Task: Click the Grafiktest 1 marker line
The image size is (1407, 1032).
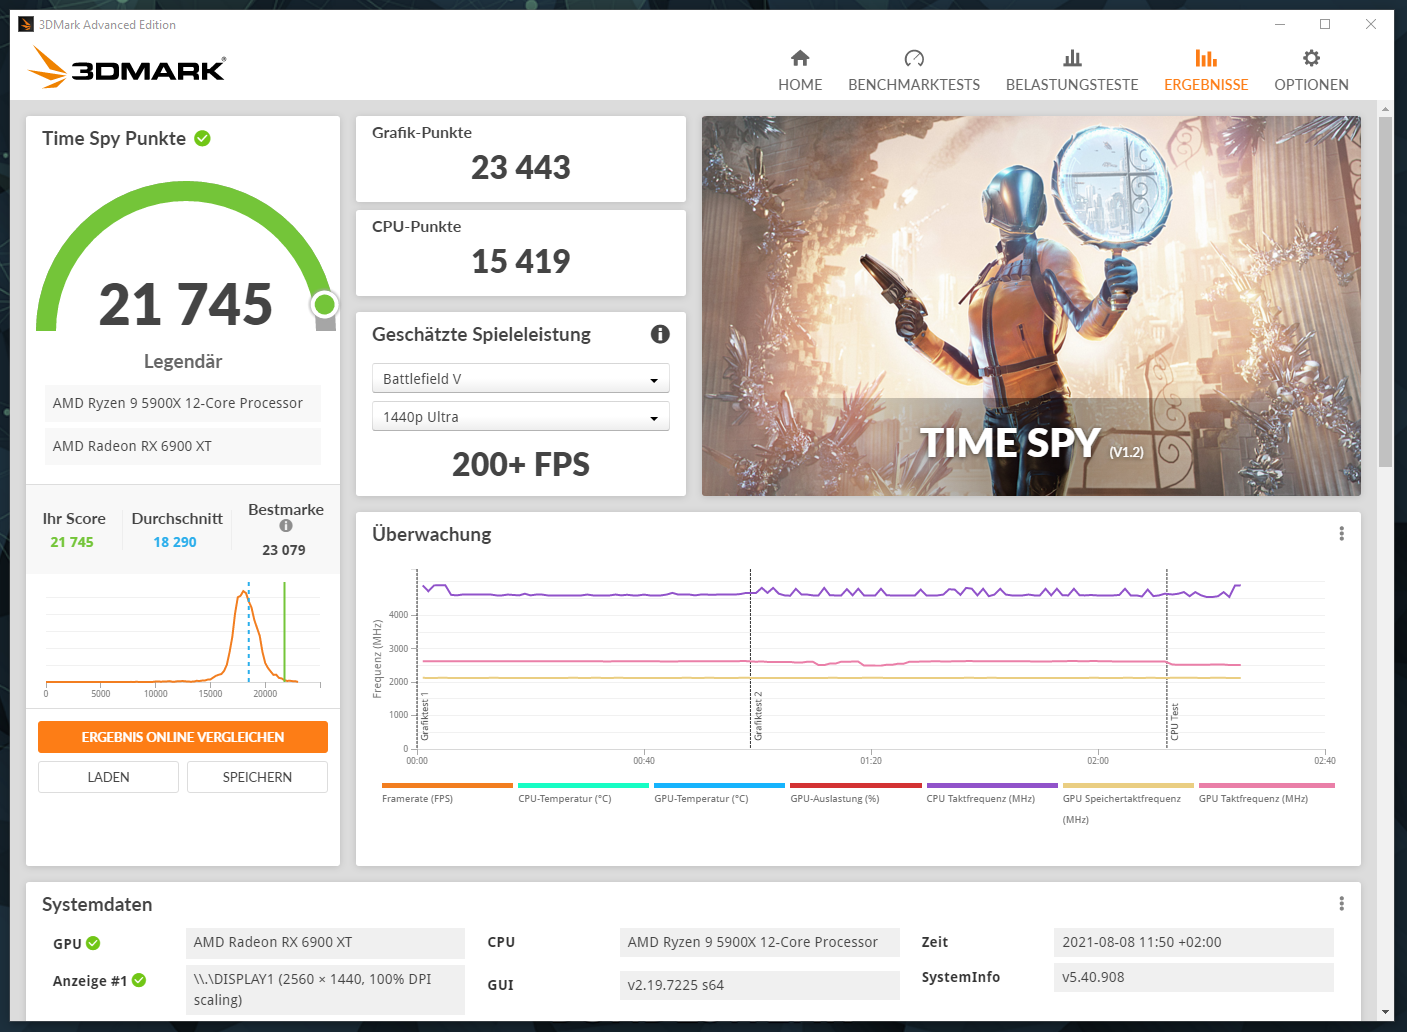Action: click(417, 658)
